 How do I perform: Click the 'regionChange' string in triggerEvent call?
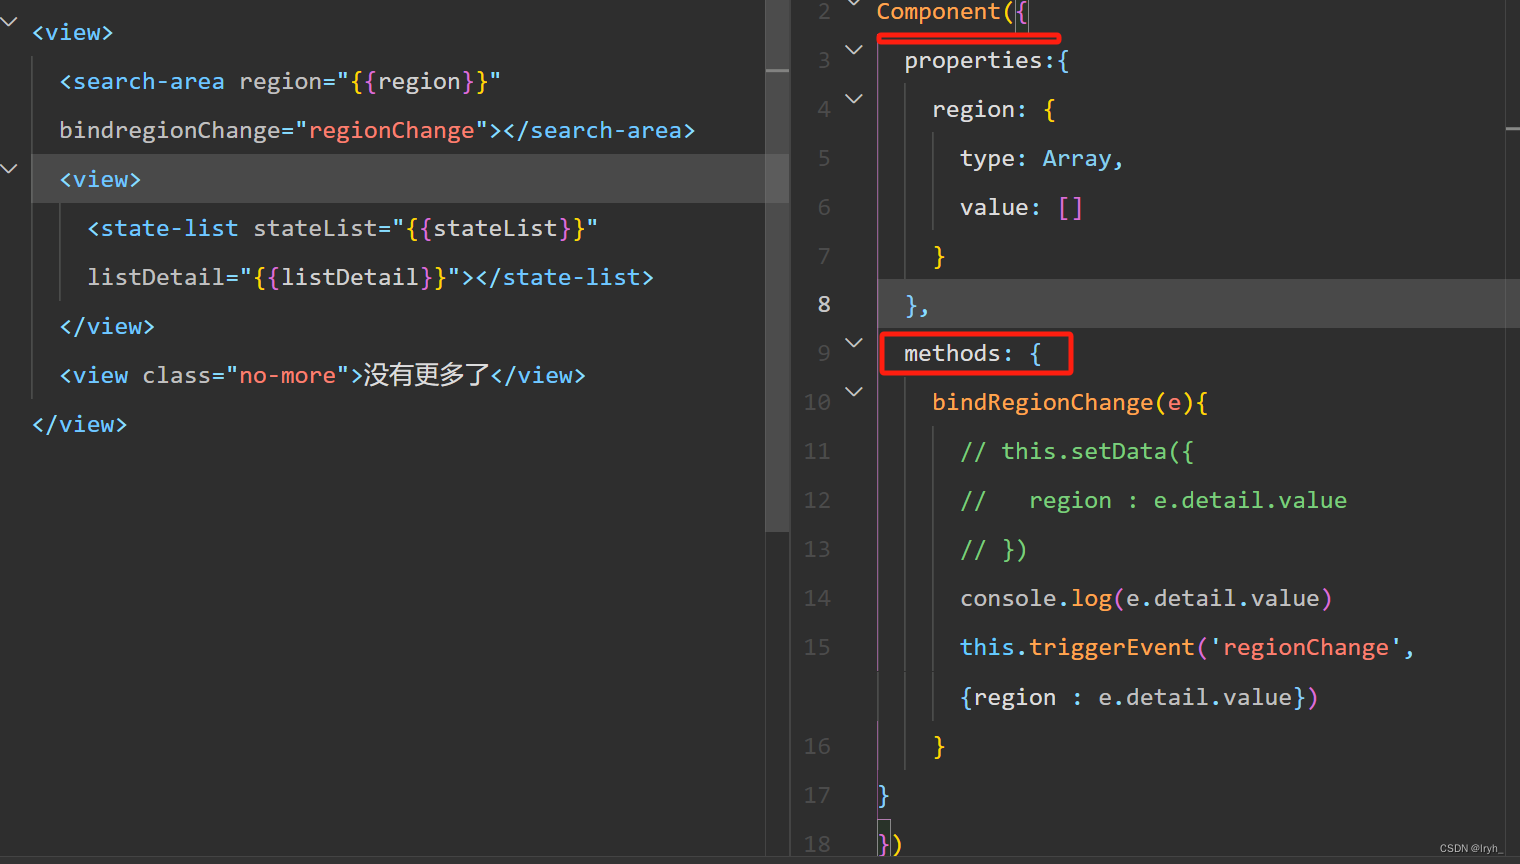tap(1306, 646)
